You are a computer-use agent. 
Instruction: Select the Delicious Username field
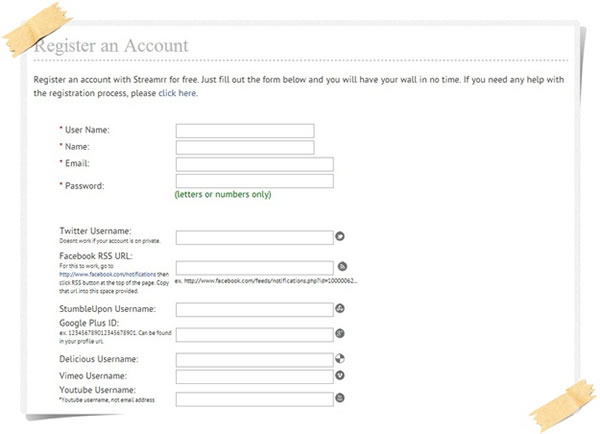coord(254,359)
